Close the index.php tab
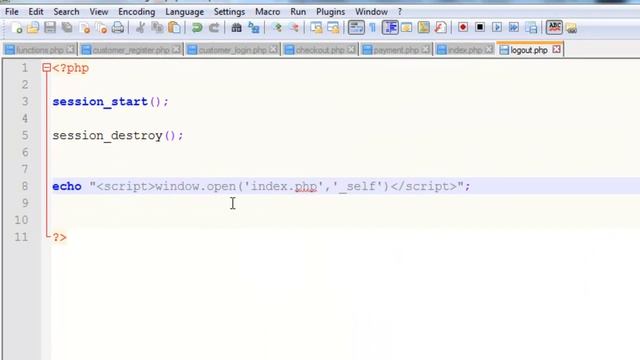 point(489,49)
